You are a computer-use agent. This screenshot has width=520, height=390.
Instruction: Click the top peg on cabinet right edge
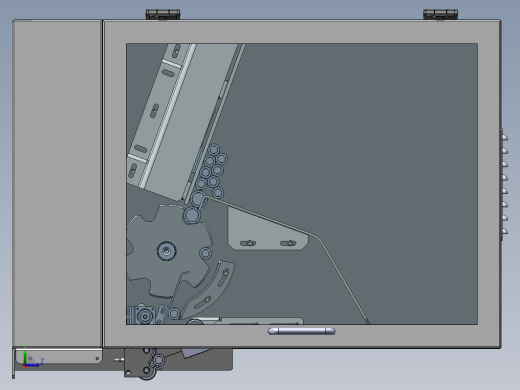[x=504, y=137]
